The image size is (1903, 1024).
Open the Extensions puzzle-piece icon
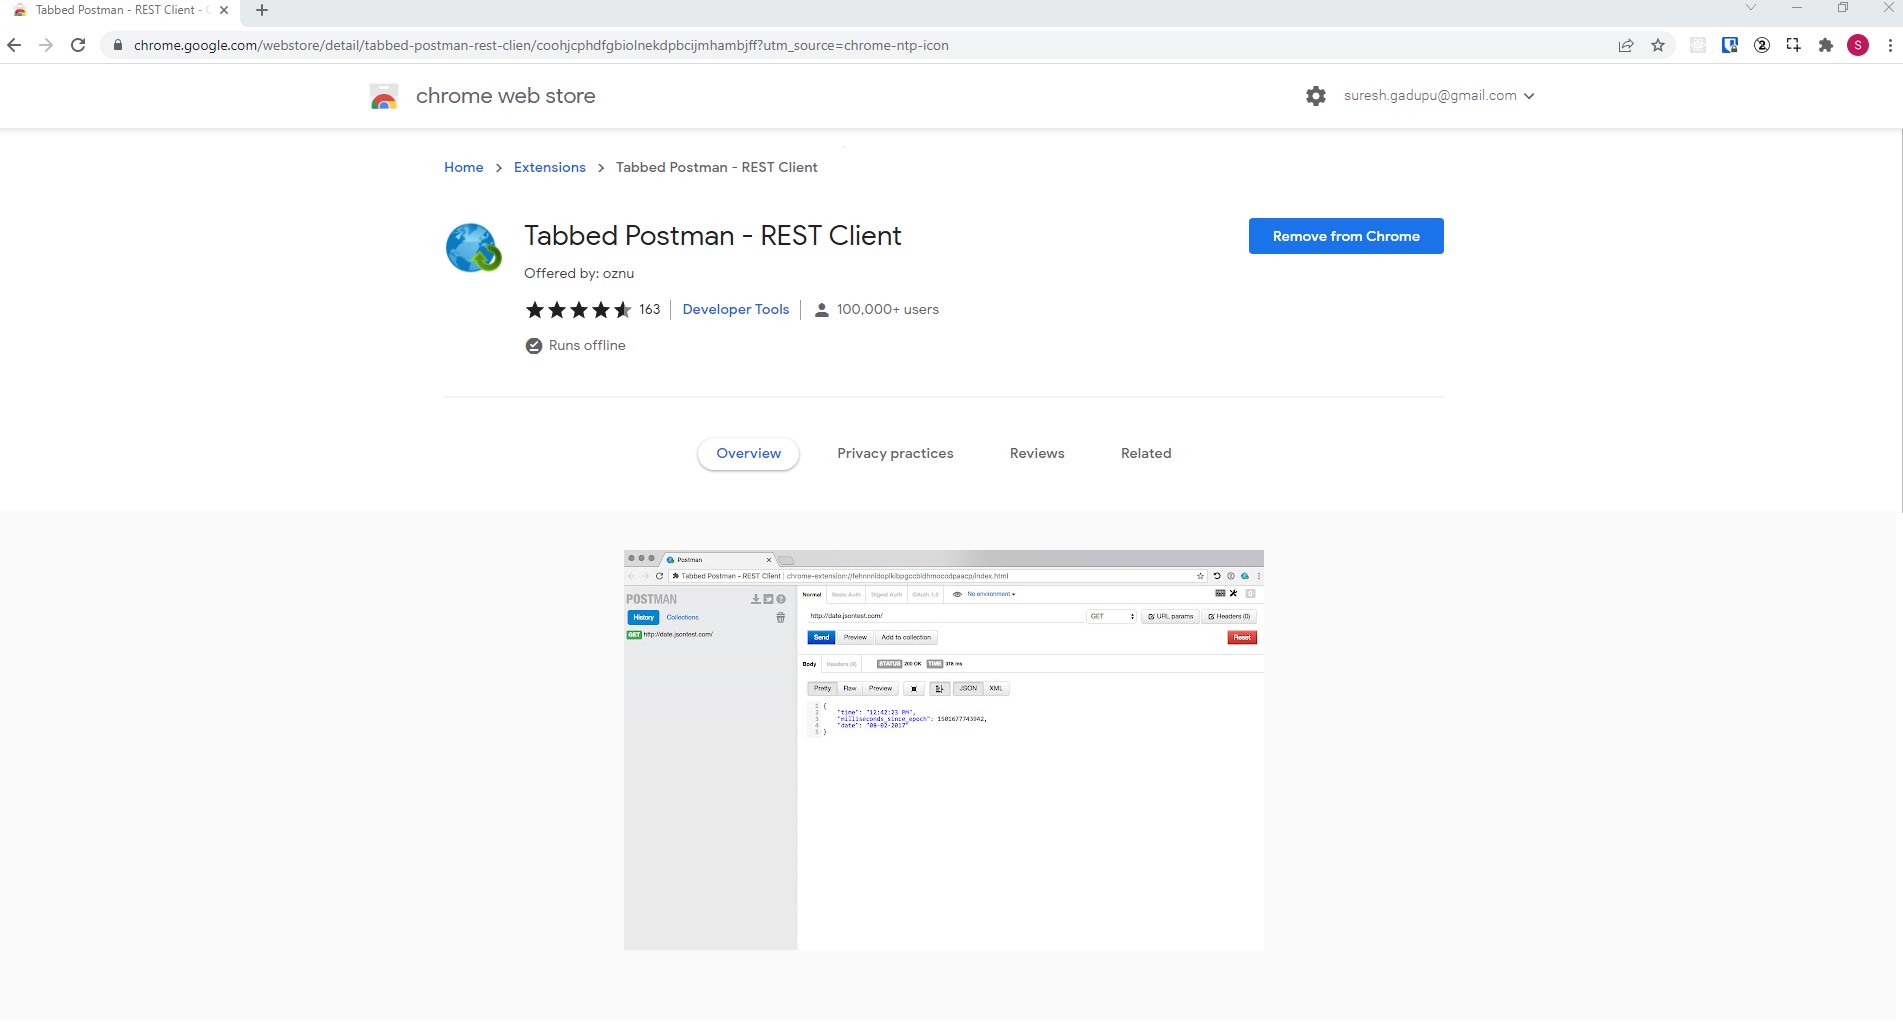(x=1825, y=45)
